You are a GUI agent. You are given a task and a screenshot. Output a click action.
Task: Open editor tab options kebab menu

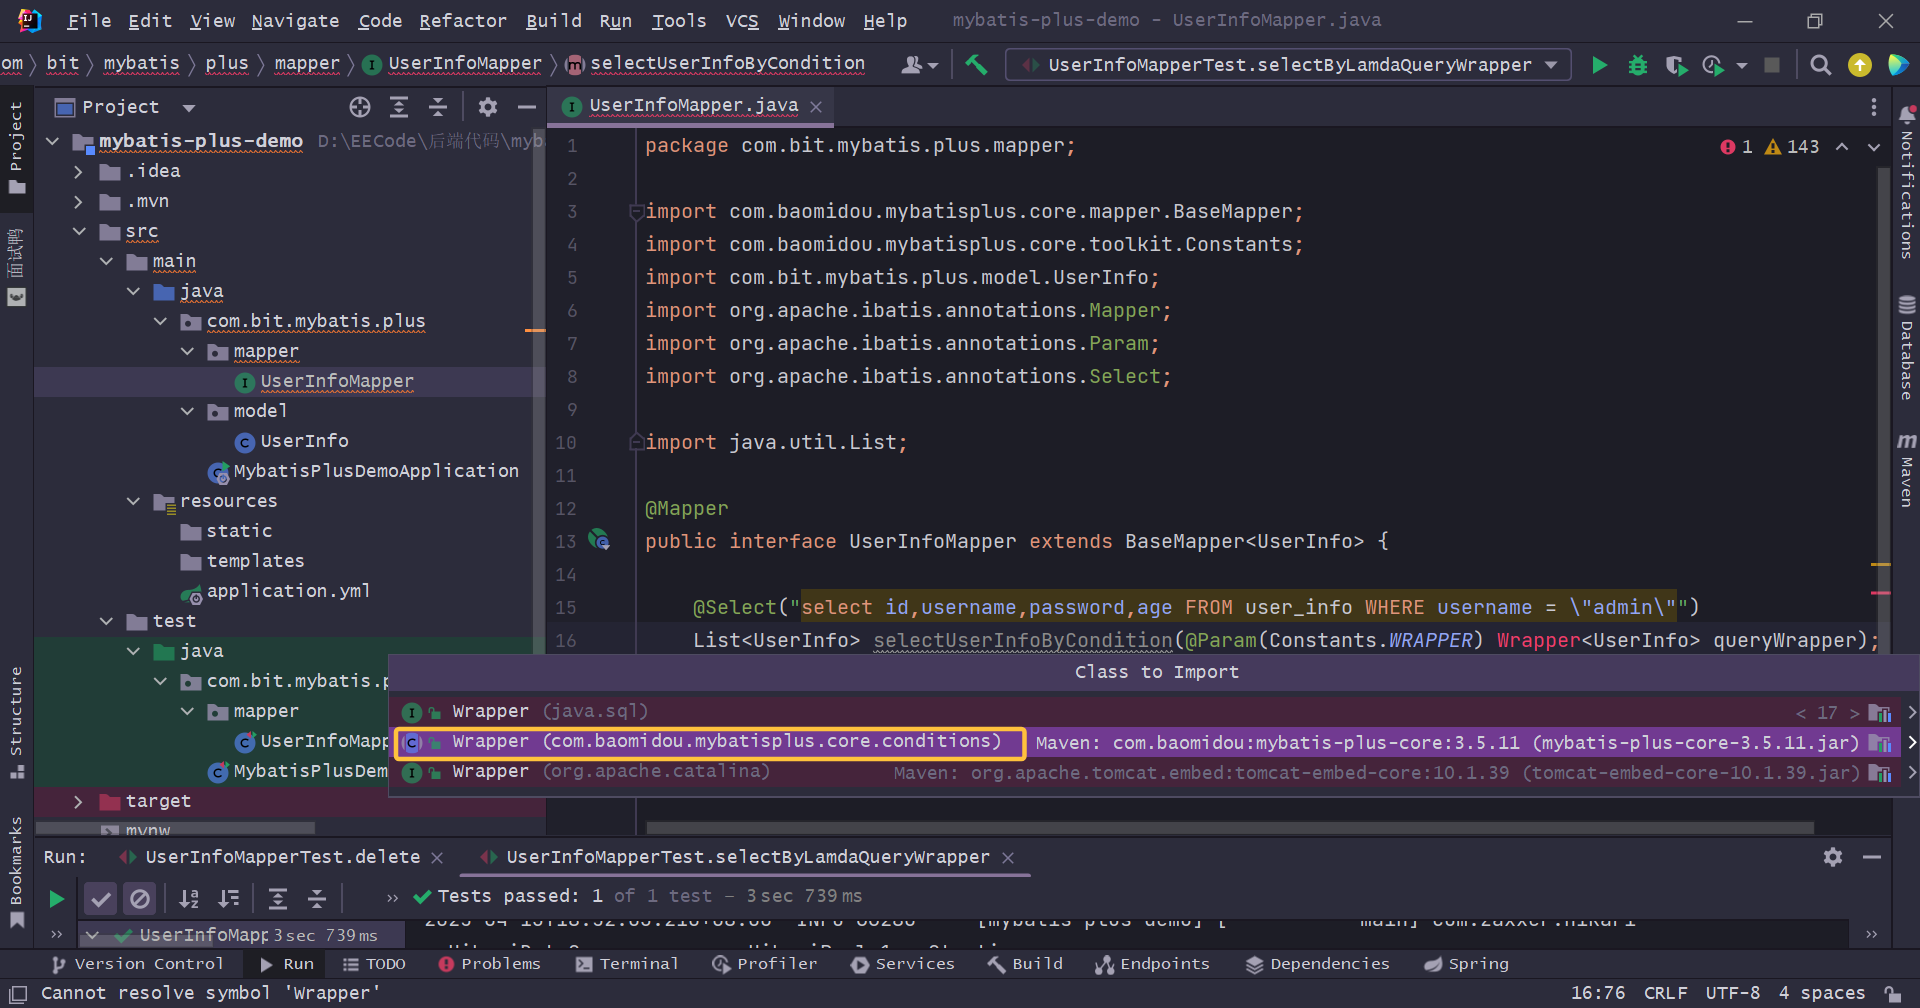pos(1873,106)
